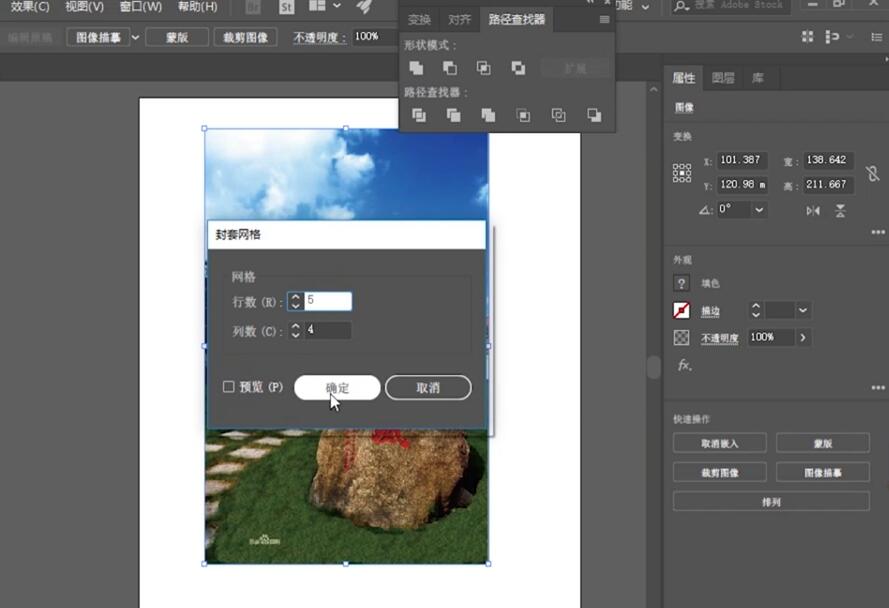889x608 pixels.
Task: Open the 窗口(W) menu
Action: (140, 7)
